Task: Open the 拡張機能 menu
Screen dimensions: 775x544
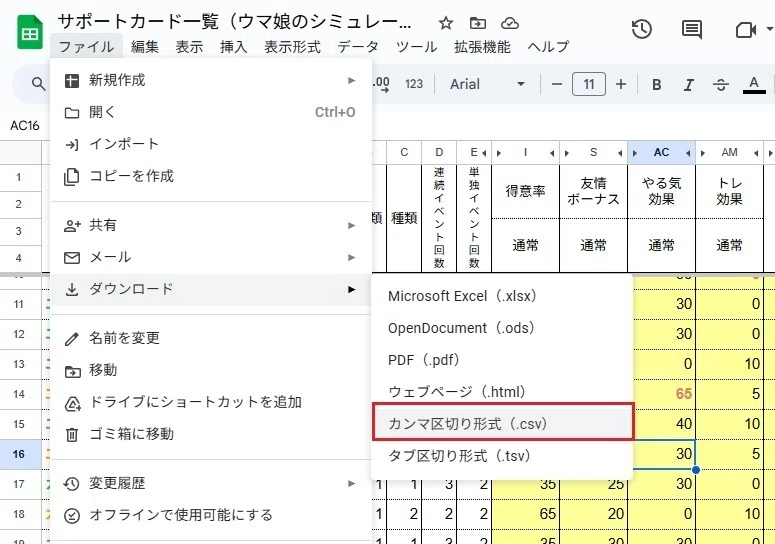Action: tap(482, 47)
